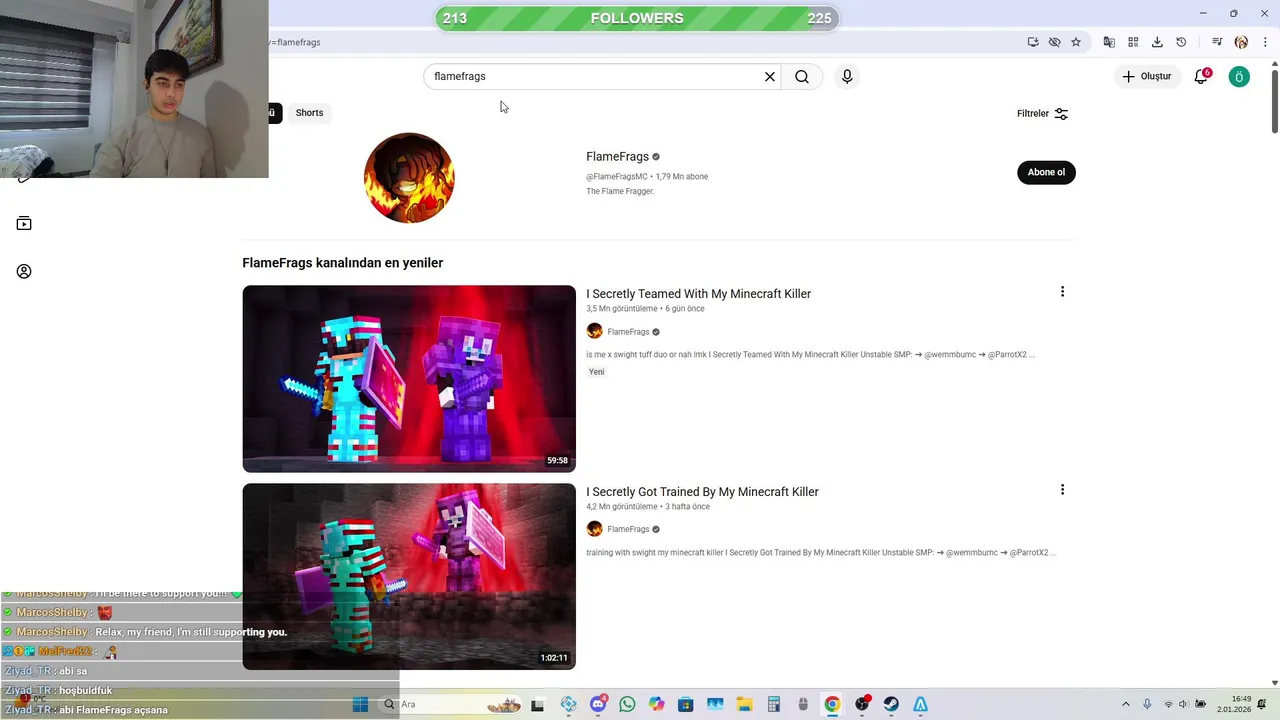Switch to Chrome in the taskbar
The height and width of the screenshot is (720, 1280).
[832, 705]
